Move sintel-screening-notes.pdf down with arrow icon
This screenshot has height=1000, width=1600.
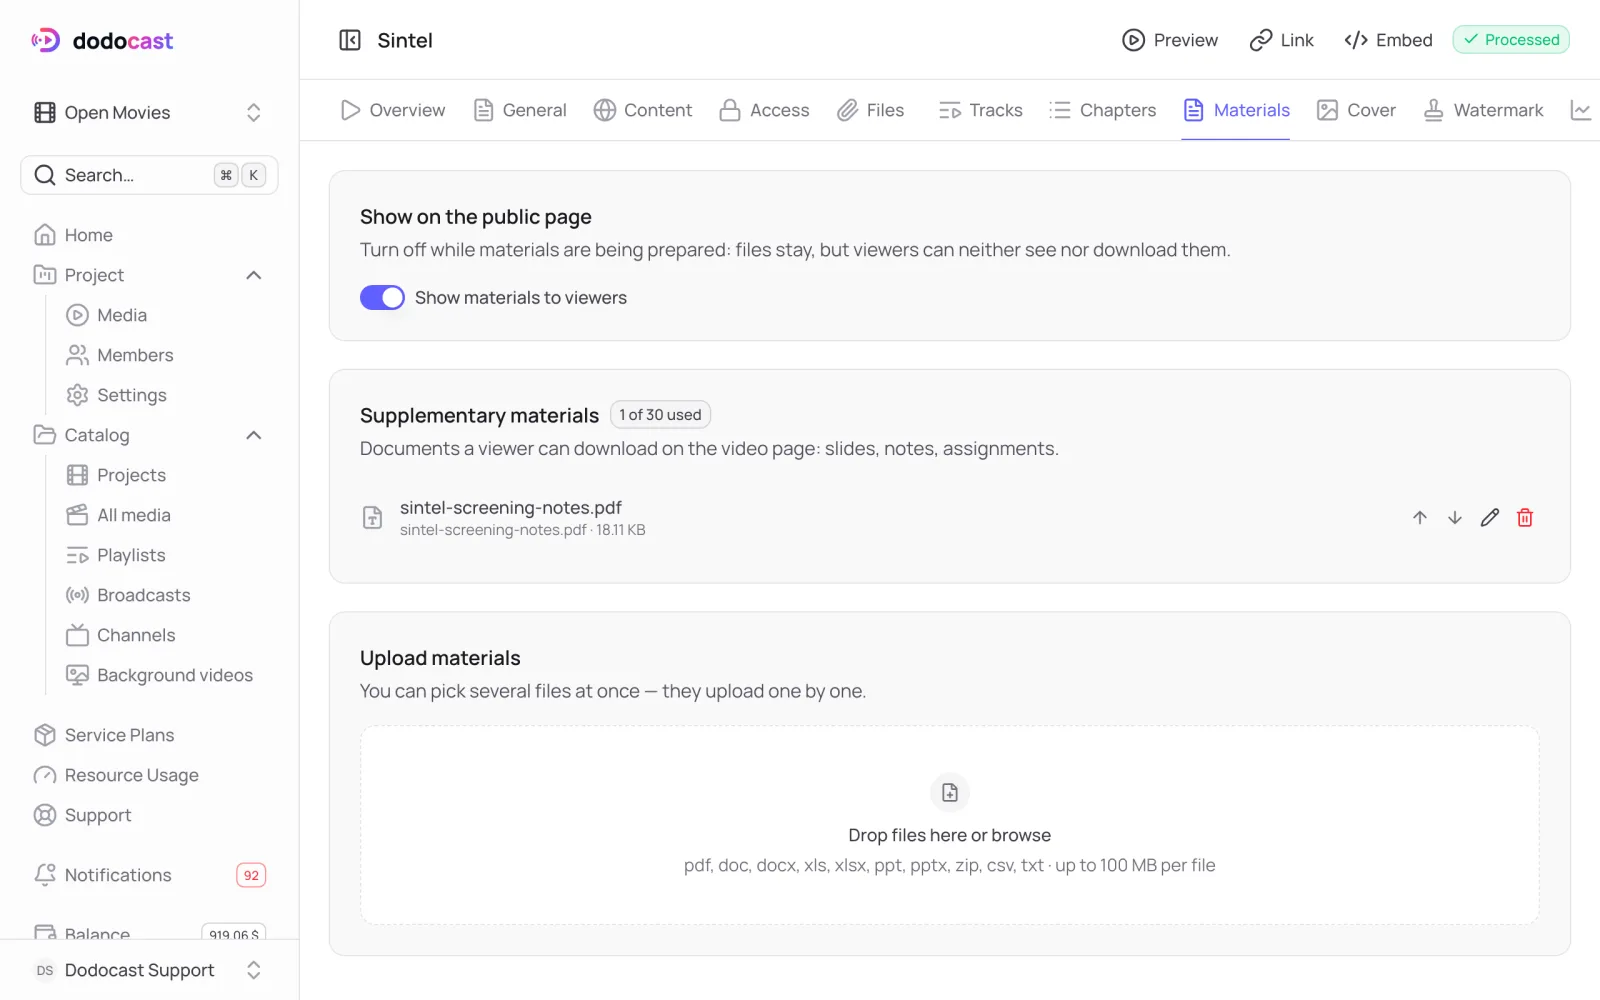click(1455, 517)
